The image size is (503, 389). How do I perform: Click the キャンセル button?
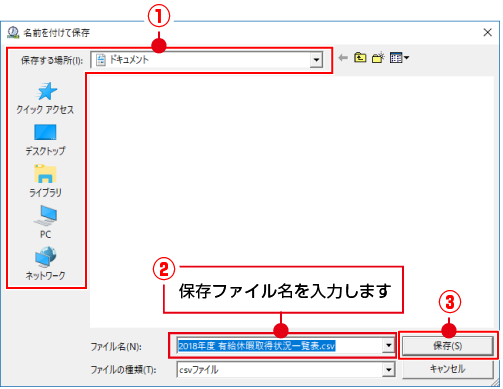pos(447,369)
